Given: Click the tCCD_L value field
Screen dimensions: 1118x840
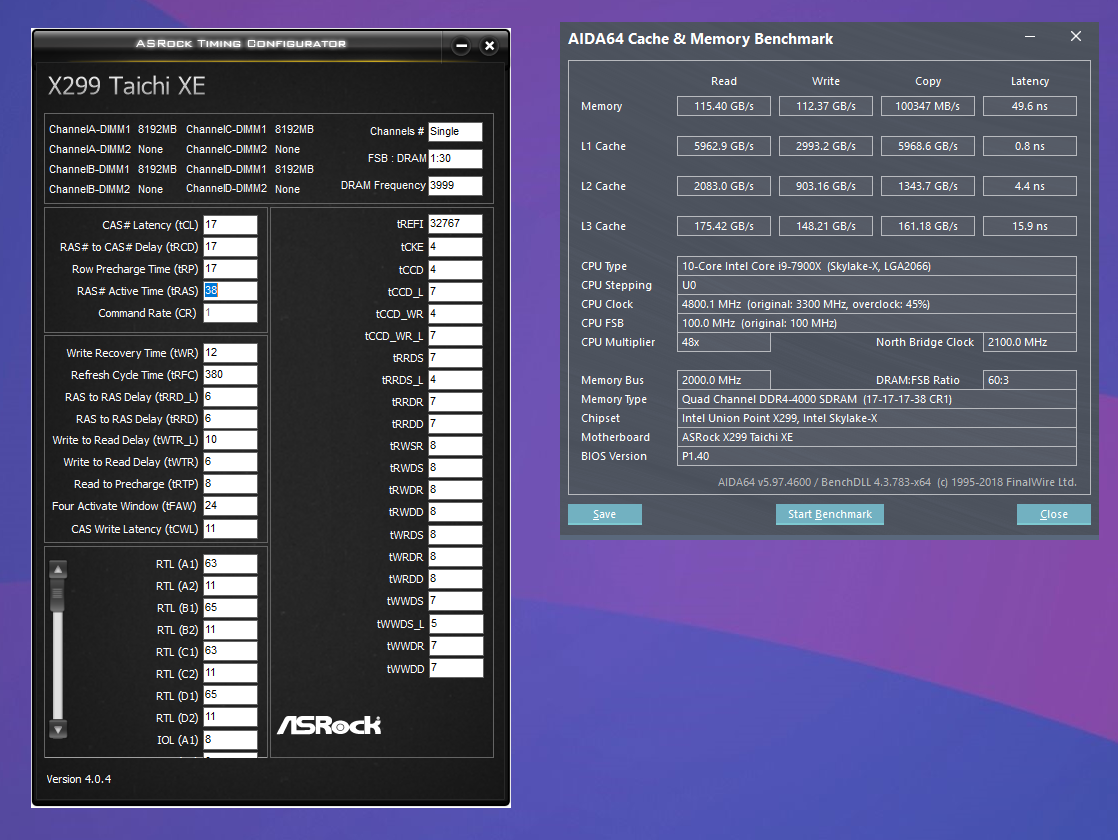Looking at the screenshot, I should (x=456, y=292).
